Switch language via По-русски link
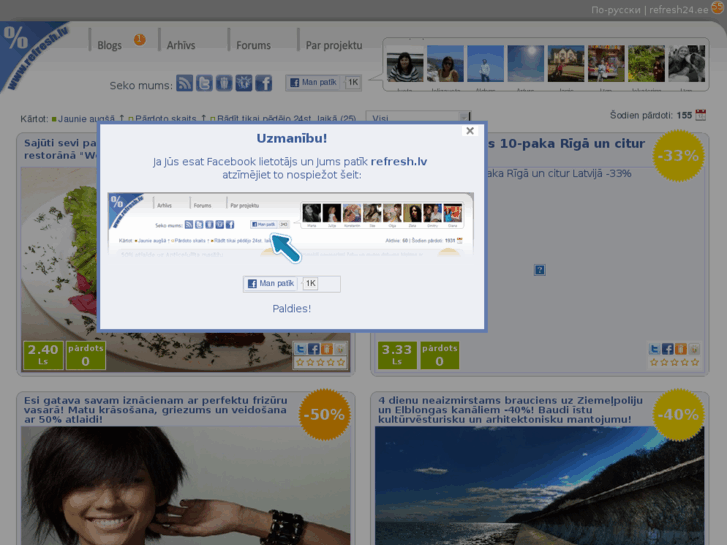This screenshot has height=545, width=727. pos(616,10)
